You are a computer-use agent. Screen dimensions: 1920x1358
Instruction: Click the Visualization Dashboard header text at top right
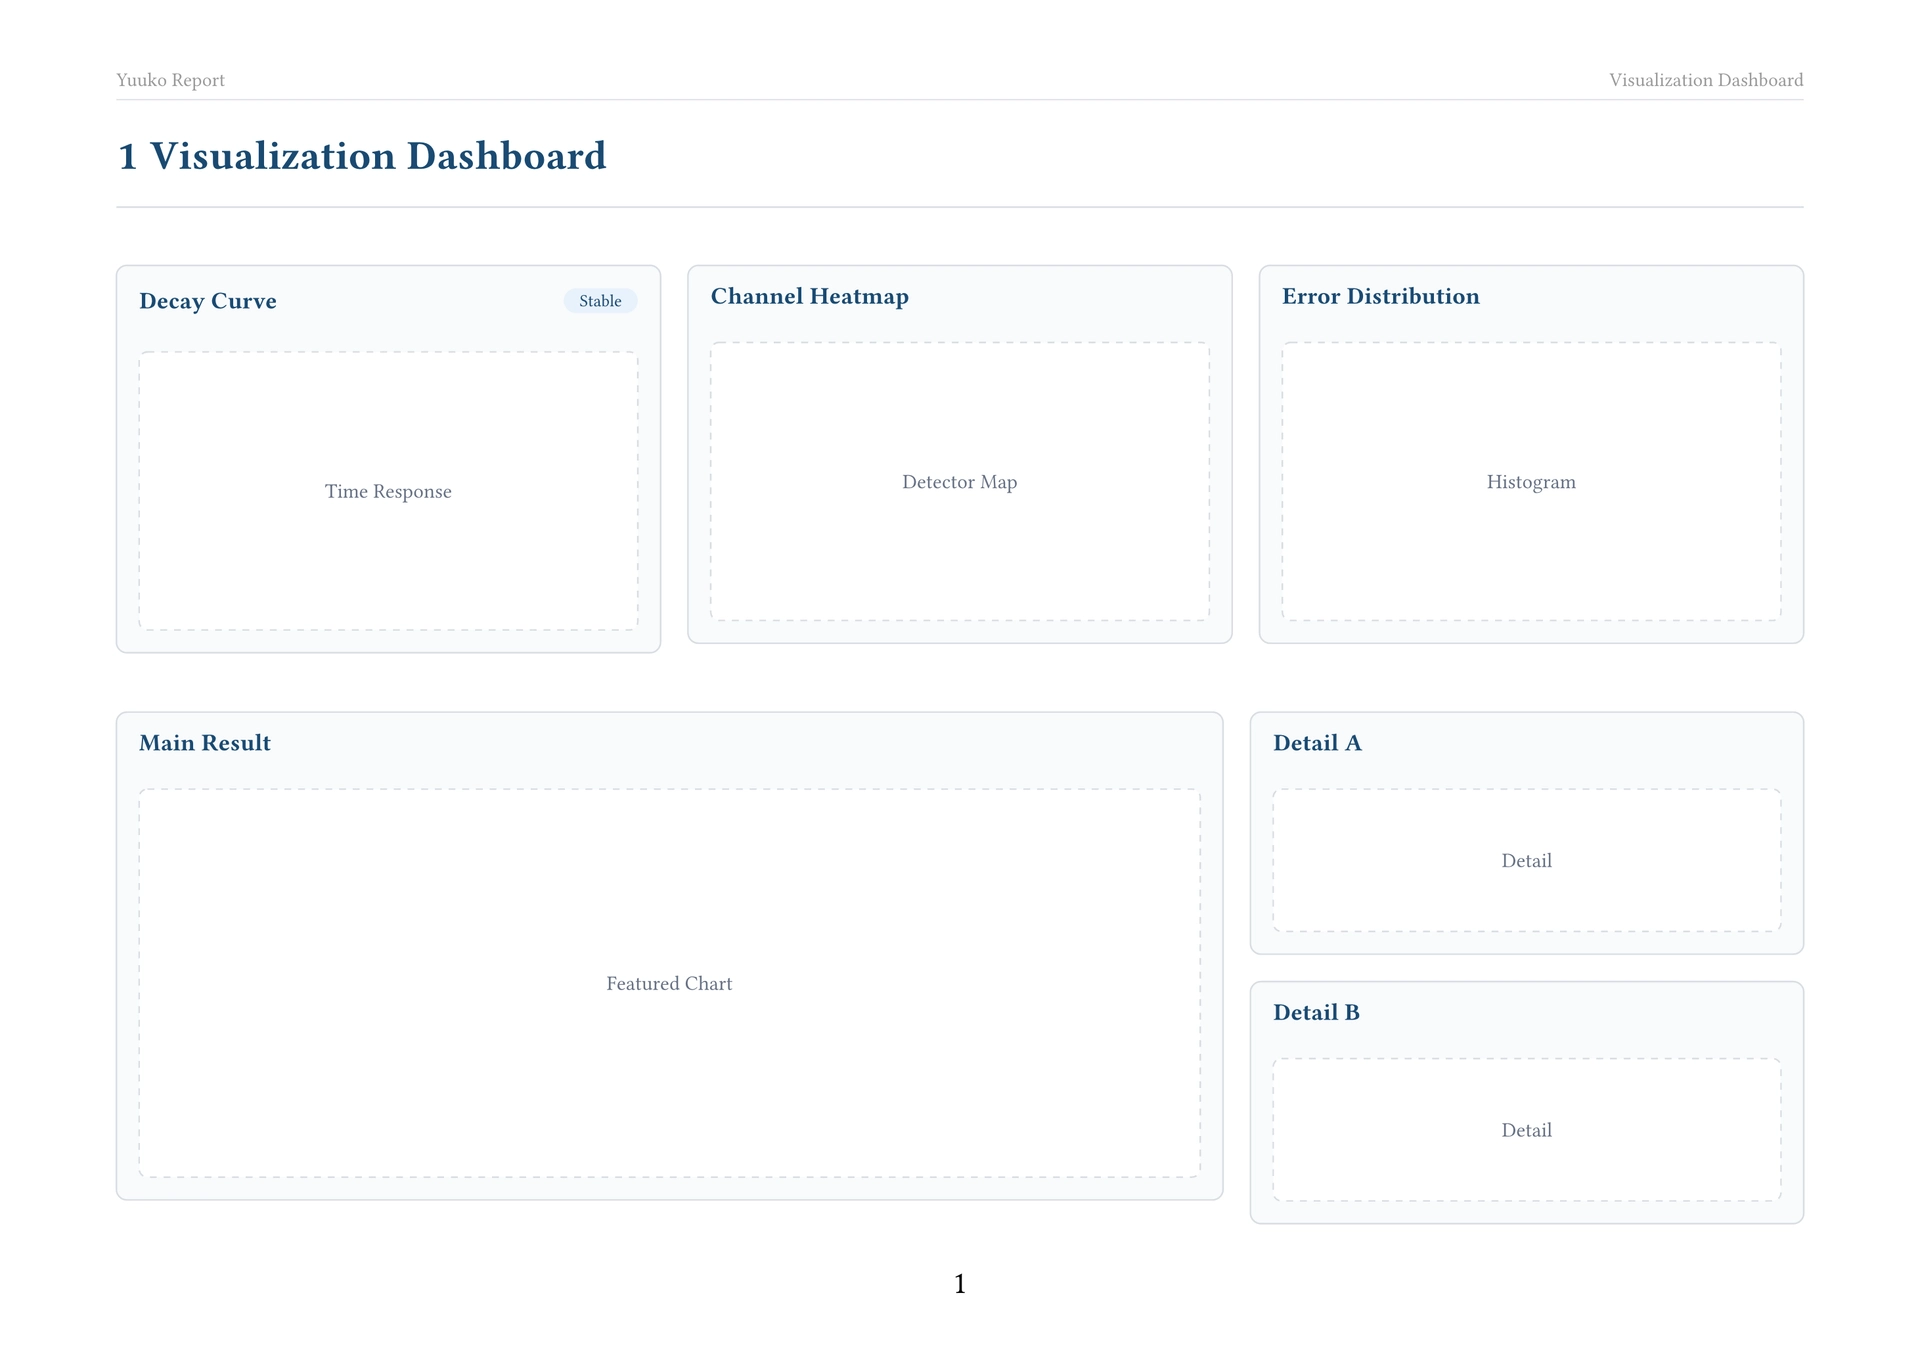pos(1706,80)
